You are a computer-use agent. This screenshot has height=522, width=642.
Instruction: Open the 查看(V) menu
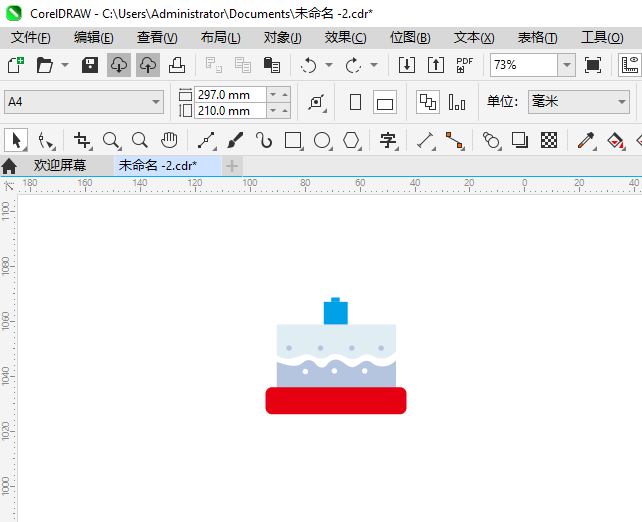(157, 38)
